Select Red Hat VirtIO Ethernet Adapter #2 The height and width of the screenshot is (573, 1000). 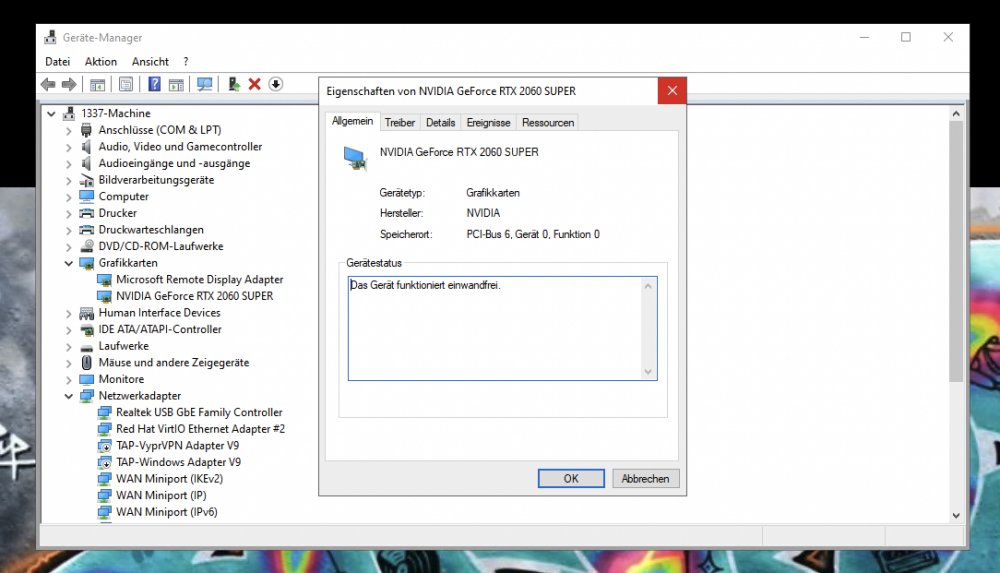pyautogui.click(x=200, y=429)
